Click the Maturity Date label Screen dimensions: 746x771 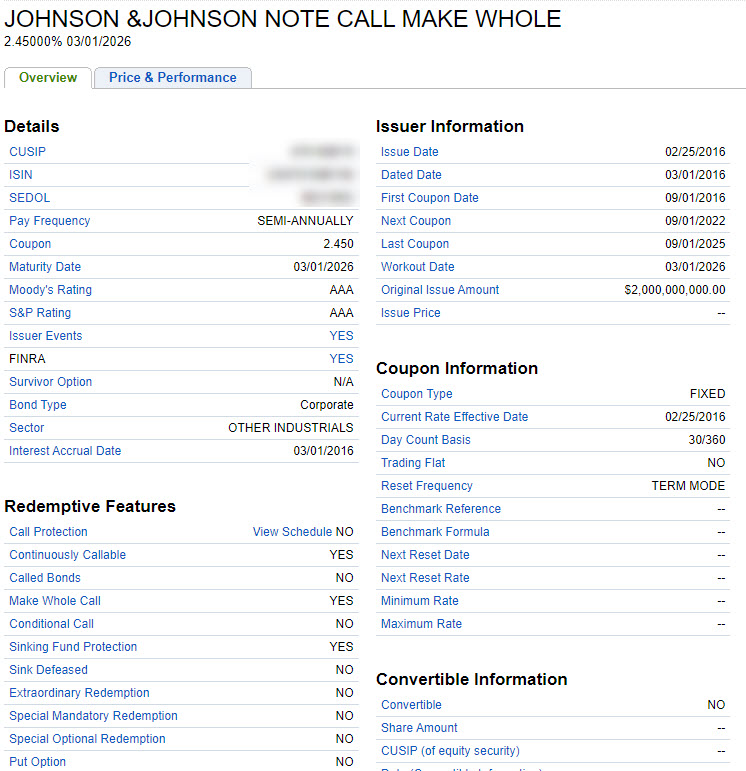tap(45, 267)
